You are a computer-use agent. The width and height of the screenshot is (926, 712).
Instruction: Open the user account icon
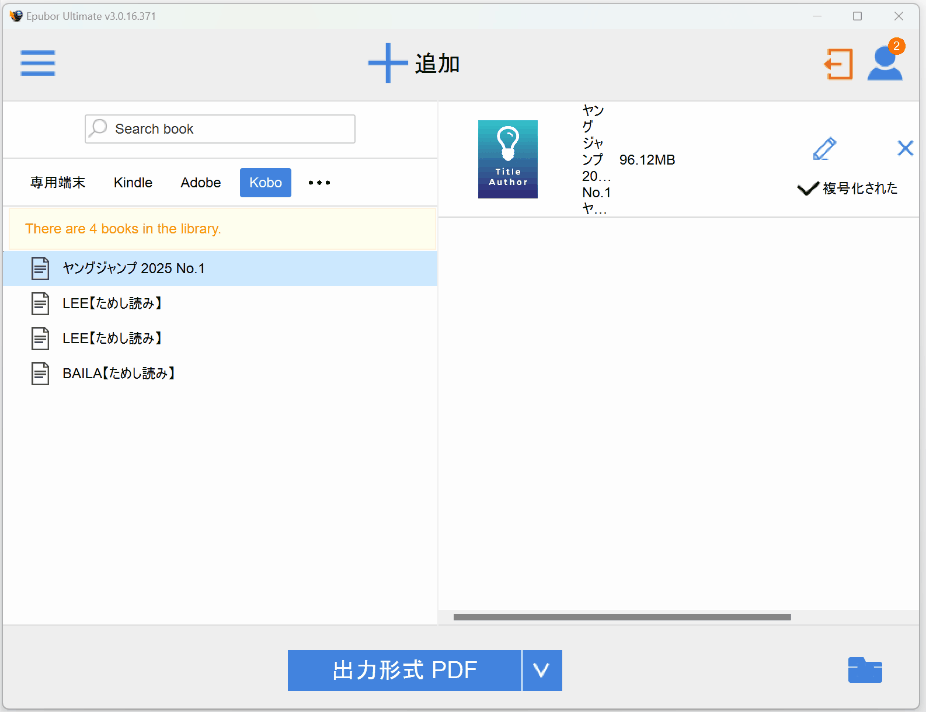(x=884, y=64)
